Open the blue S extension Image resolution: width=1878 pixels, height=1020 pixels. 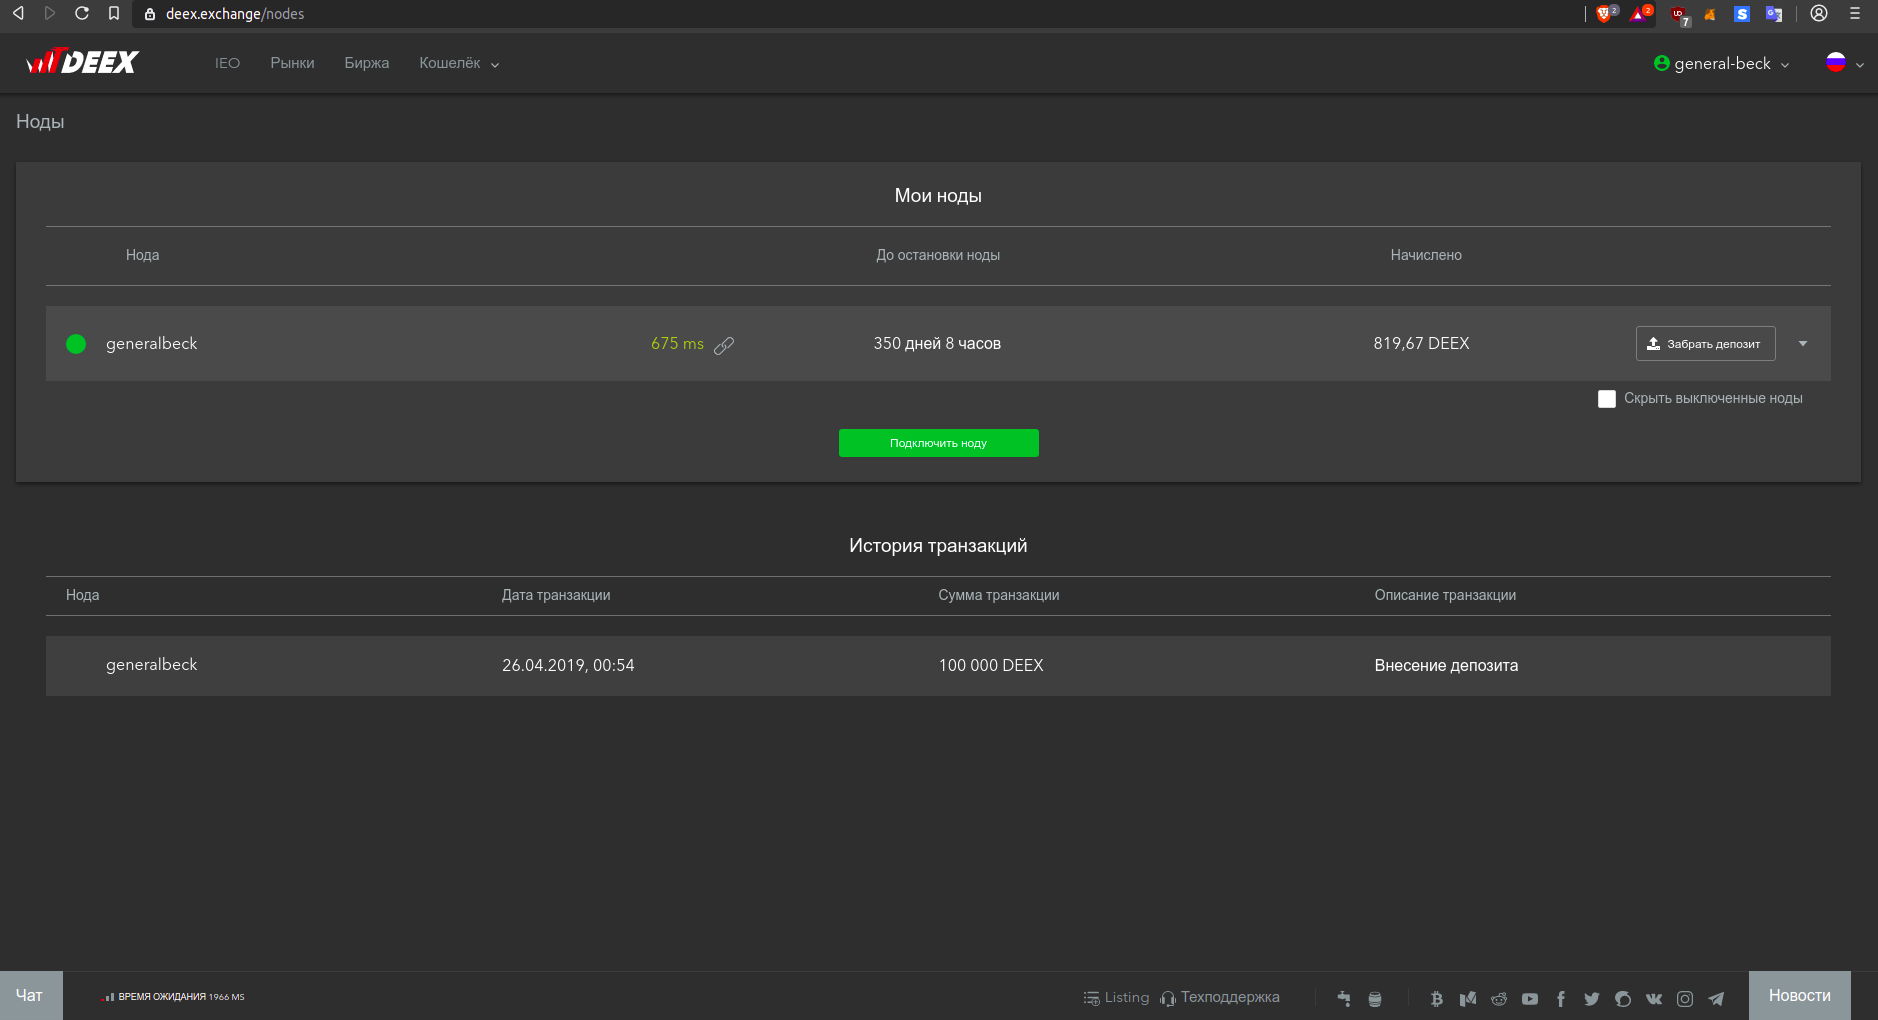point(1742,14)
